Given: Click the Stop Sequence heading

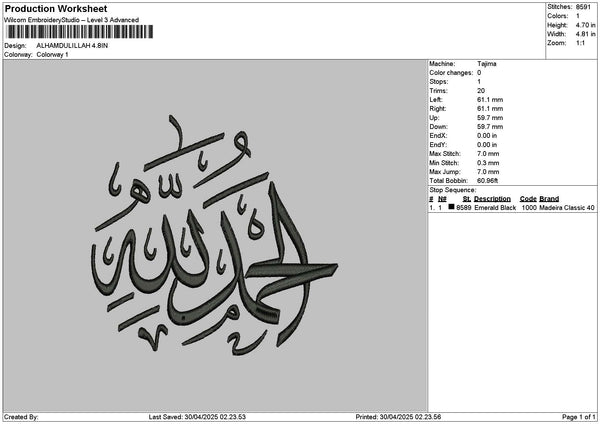Looking at the screenshot, I should 453,190.
